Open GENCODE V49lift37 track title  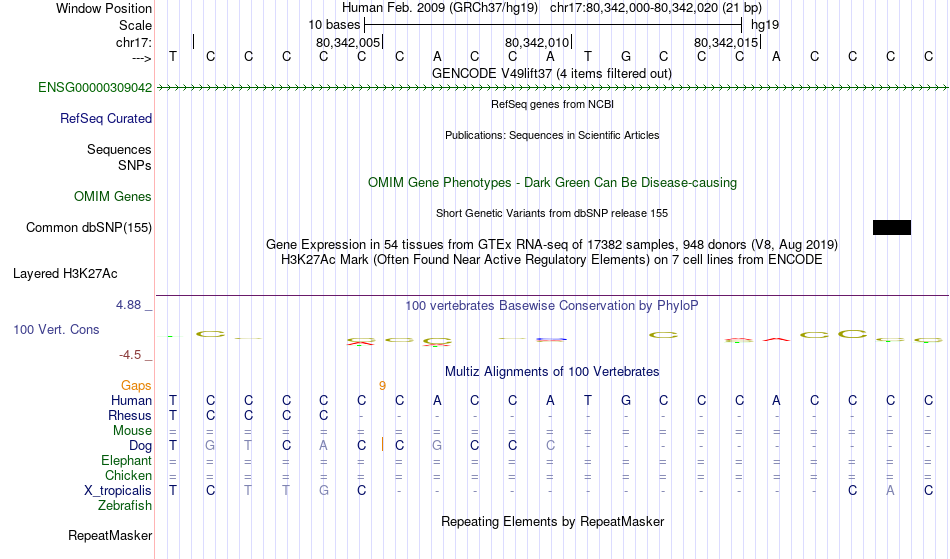(x=552, y=74)
